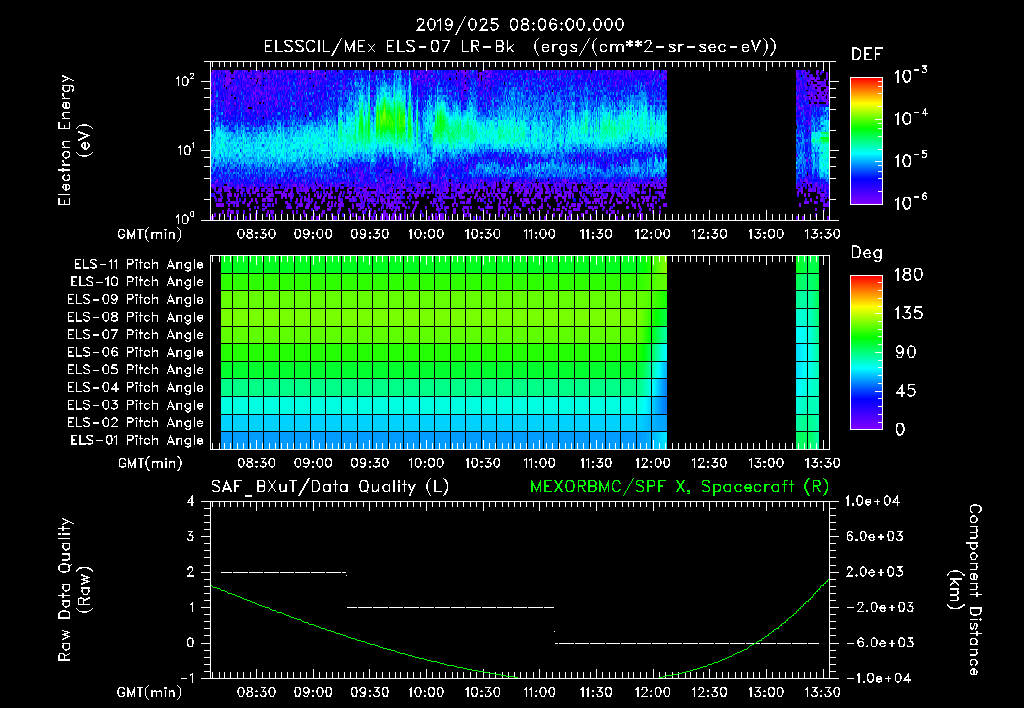Click the data quality level 1 line segment
Viewport: 1024px width, 708px height.
tap(450, 607)
